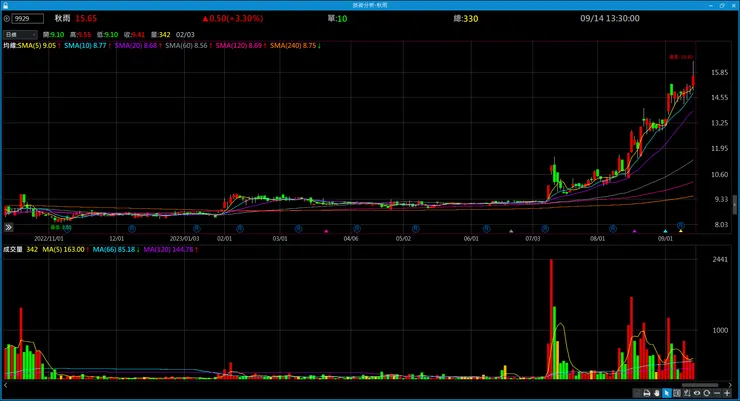Click the 2441 volume axis label
Viewport: 740px width, 401px height.
tap(720, 259)
